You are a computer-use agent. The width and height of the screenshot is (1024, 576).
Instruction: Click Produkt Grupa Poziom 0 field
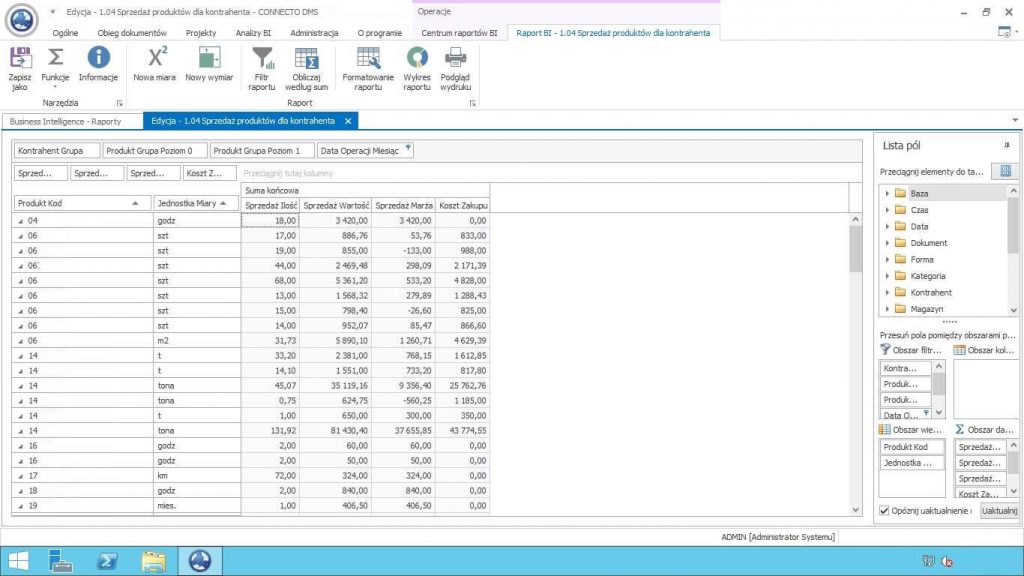click(x=155, y=151)
